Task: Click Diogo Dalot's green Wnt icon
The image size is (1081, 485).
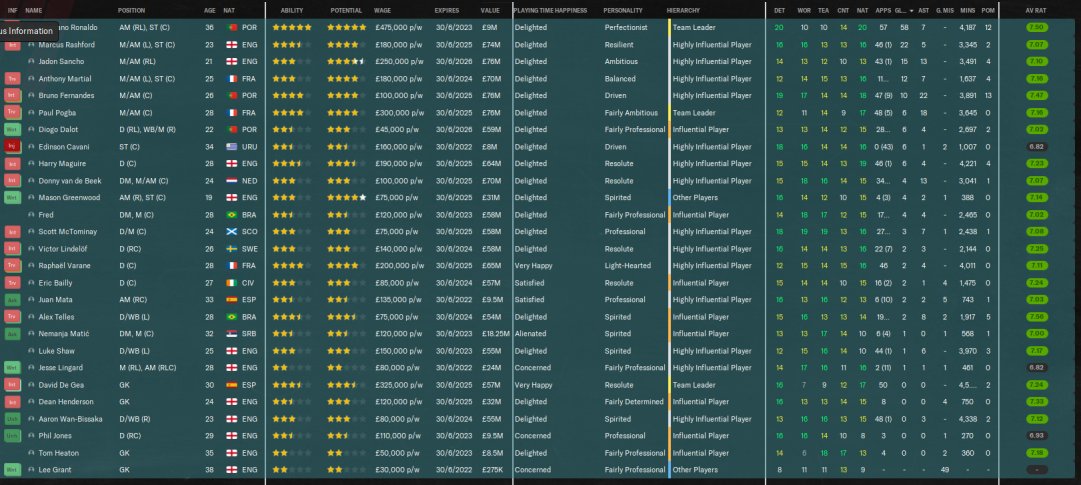Action: 12,130
